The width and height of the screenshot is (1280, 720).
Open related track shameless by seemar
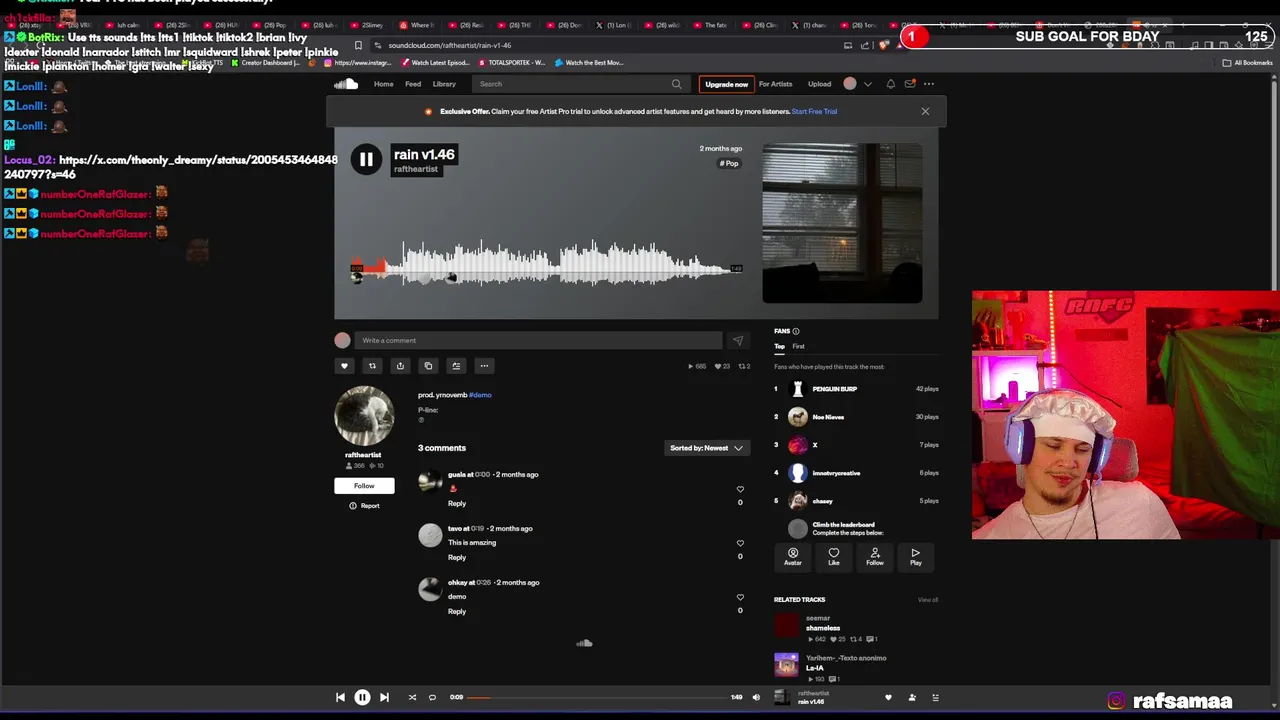[823, 628]
